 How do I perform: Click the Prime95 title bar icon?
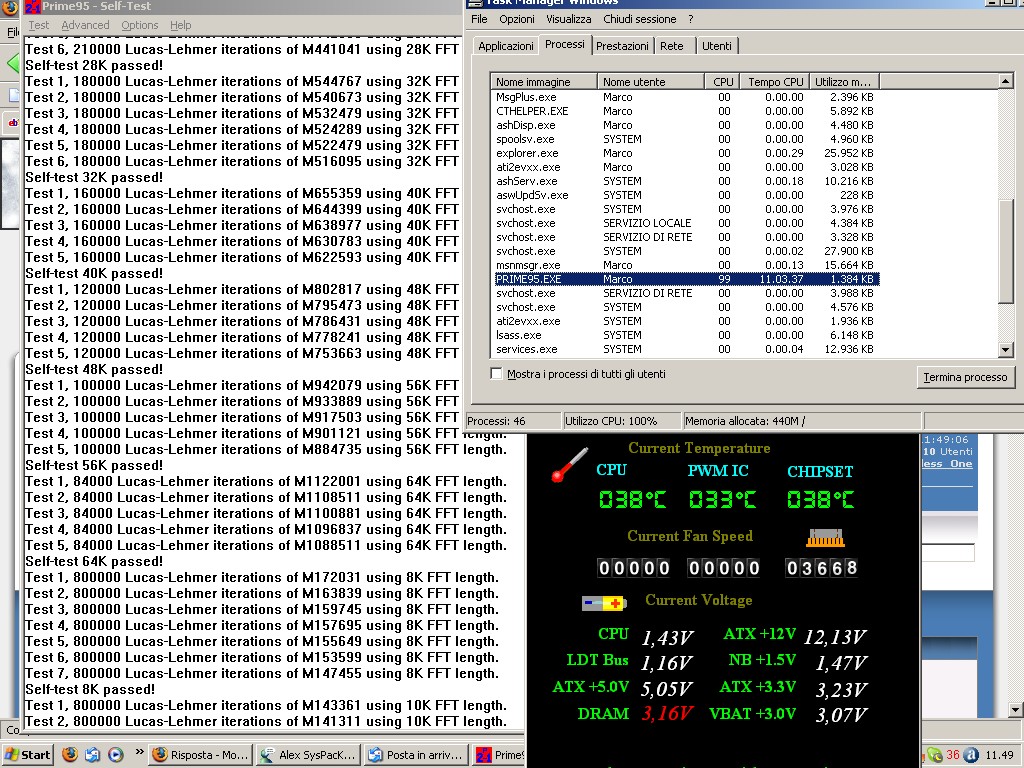click(32, 7)
